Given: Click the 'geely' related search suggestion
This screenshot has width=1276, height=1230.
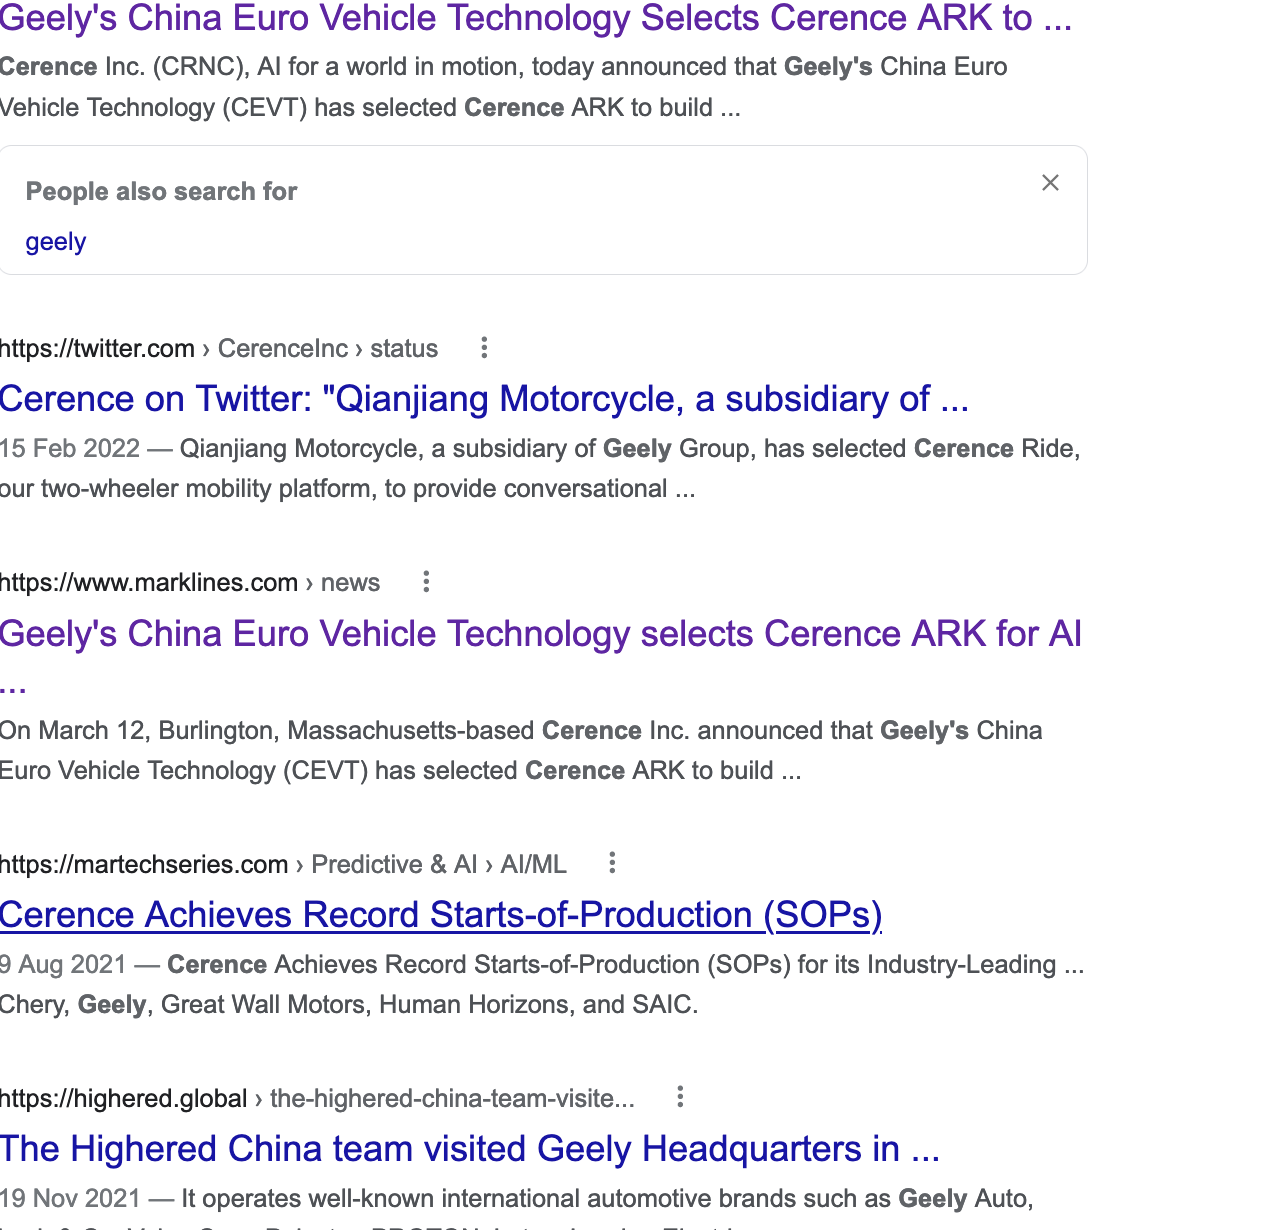Looking at the screenshot, I should click(56, 242).
